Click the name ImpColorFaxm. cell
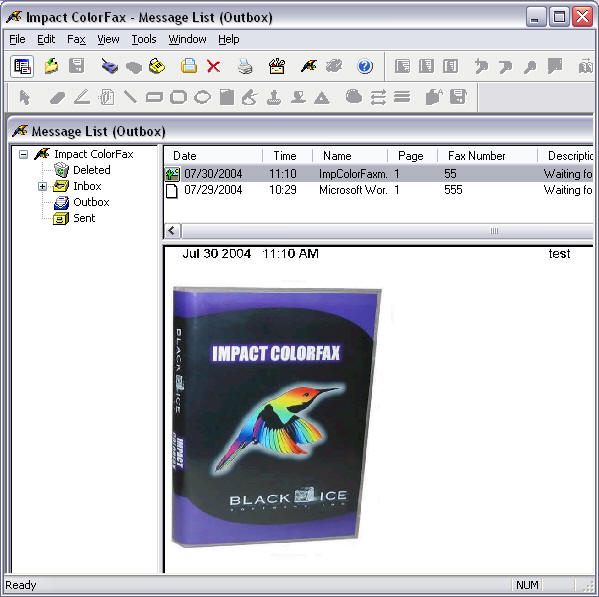This screenshot has height=597, width=599. click(353, 174)
